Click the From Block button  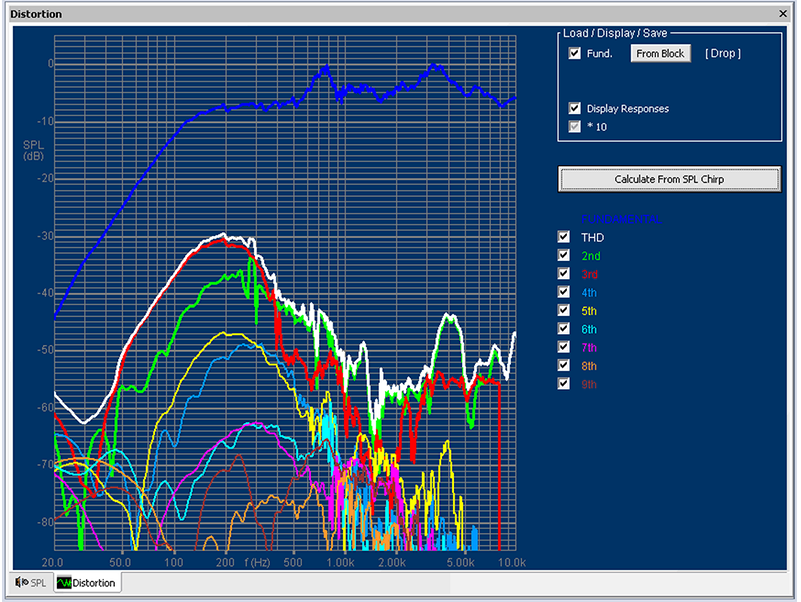660,54
